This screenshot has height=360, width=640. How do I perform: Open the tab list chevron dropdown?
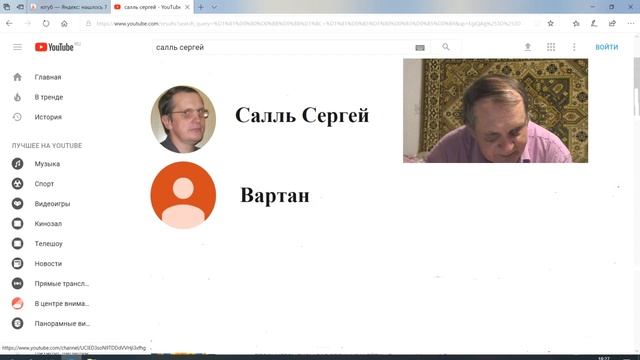tap(214, 7)
